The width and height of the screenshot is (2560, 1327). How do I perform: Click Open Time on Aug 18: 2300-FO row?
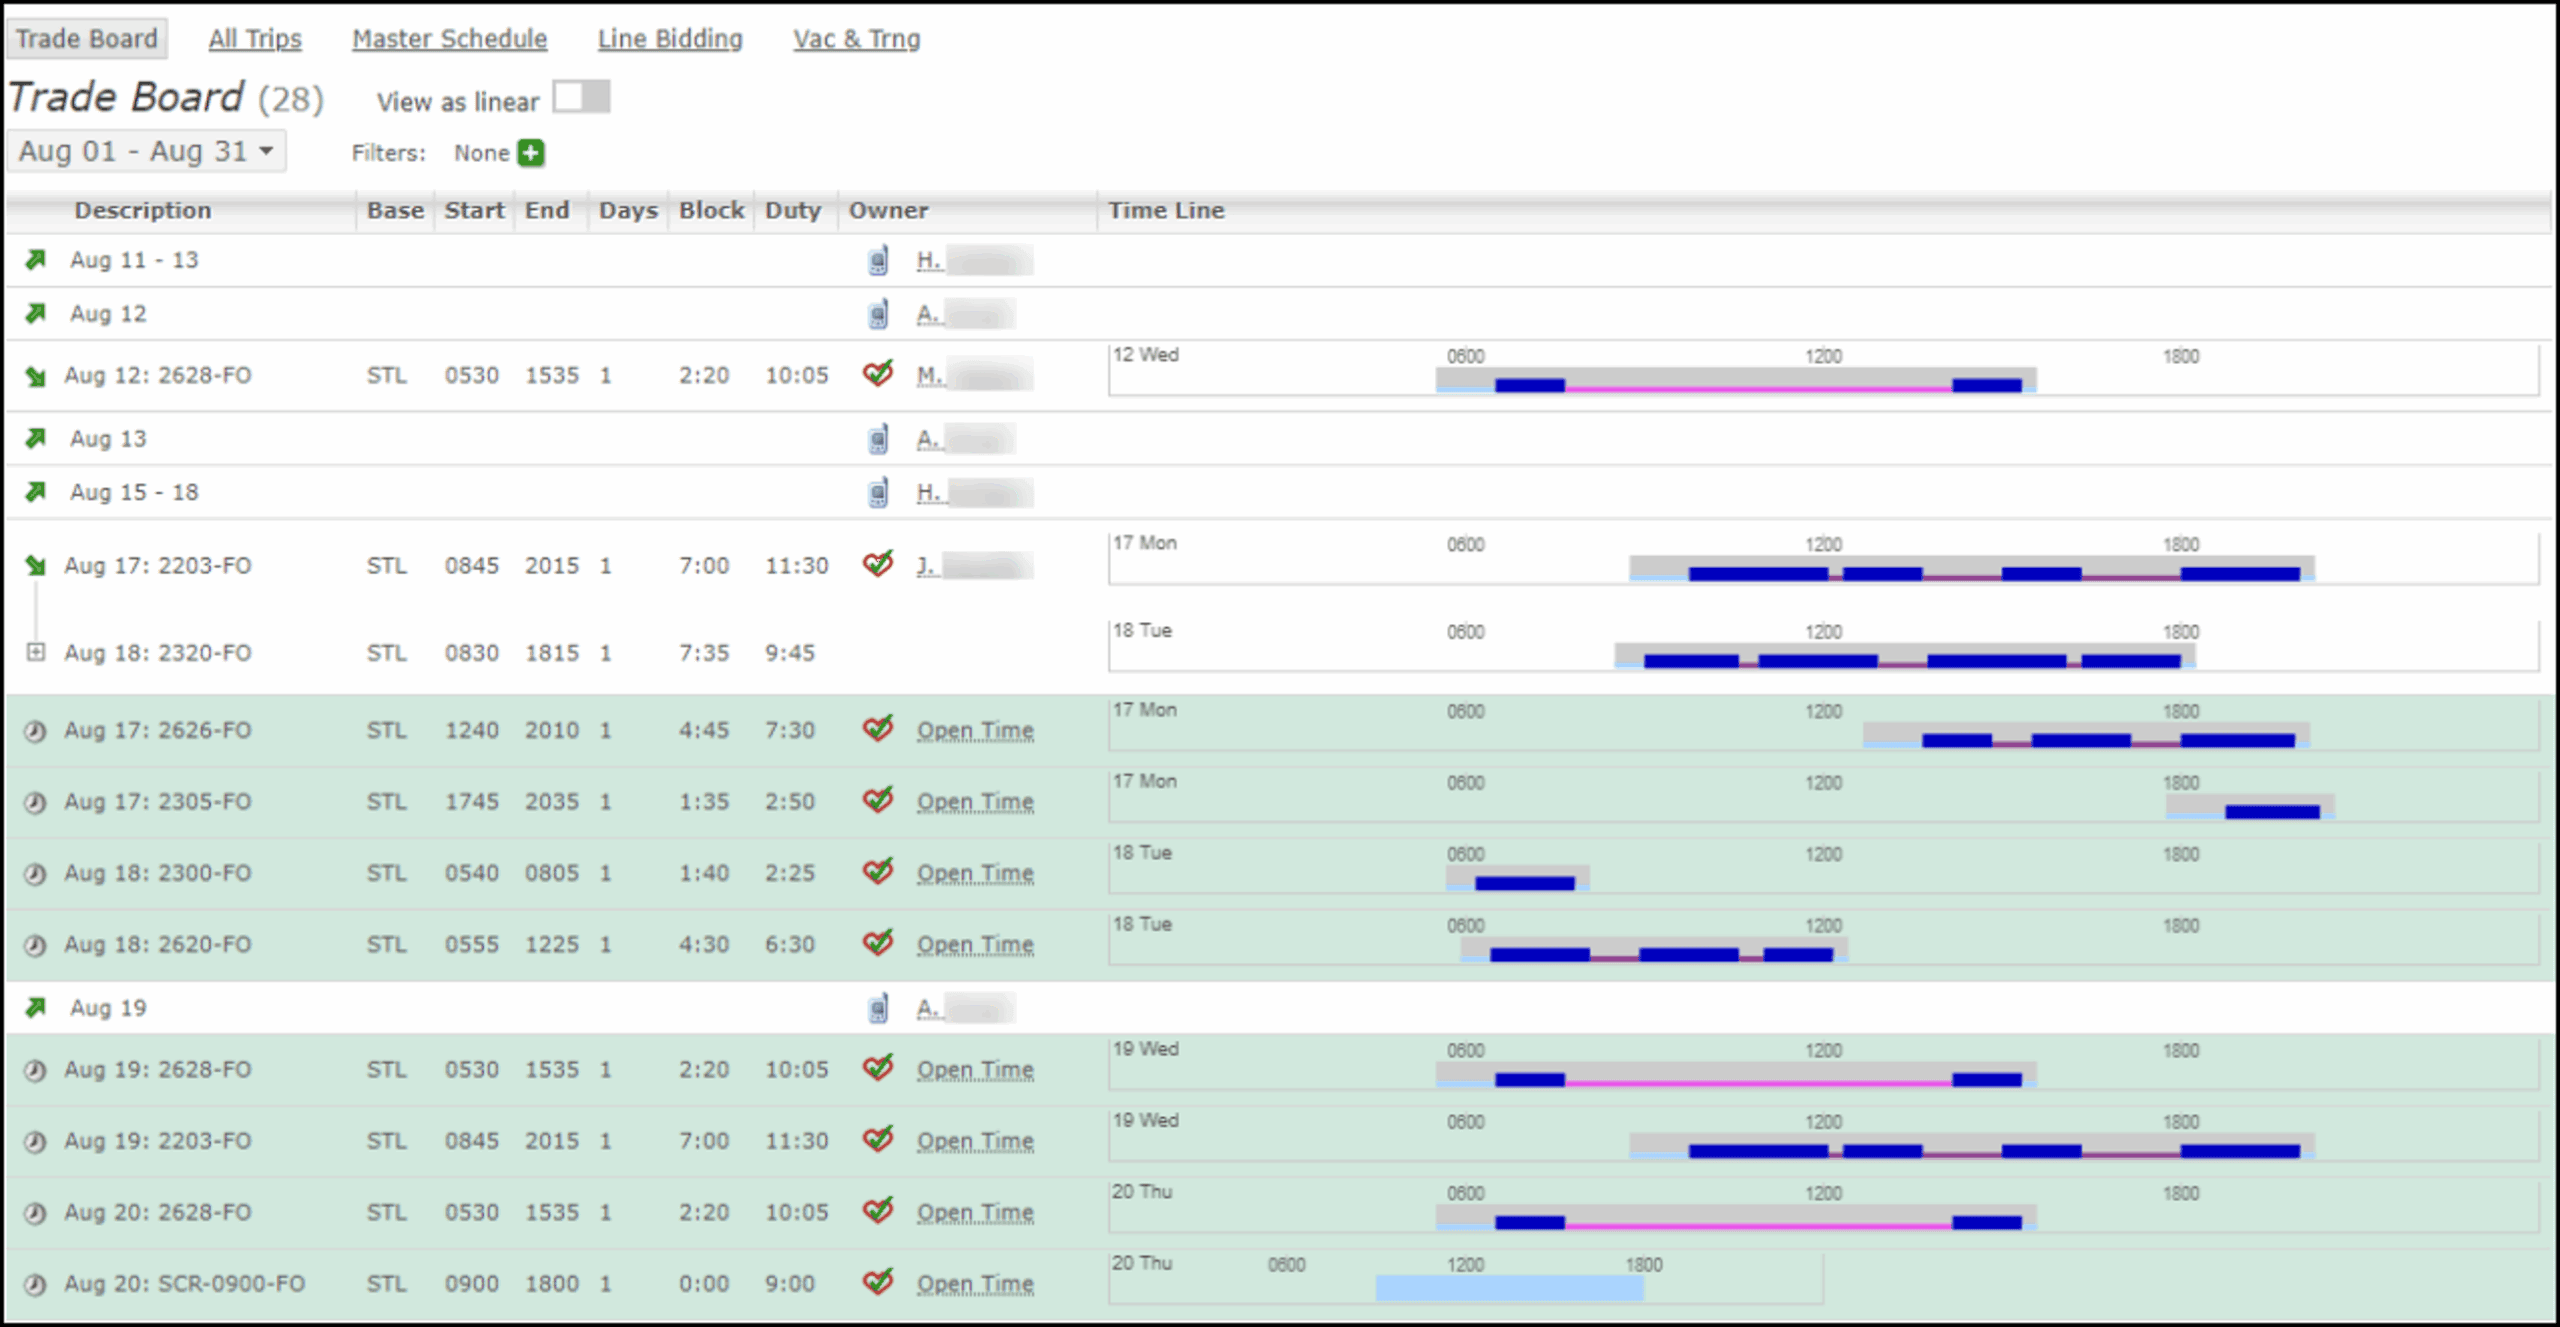[x=975, y=872]
